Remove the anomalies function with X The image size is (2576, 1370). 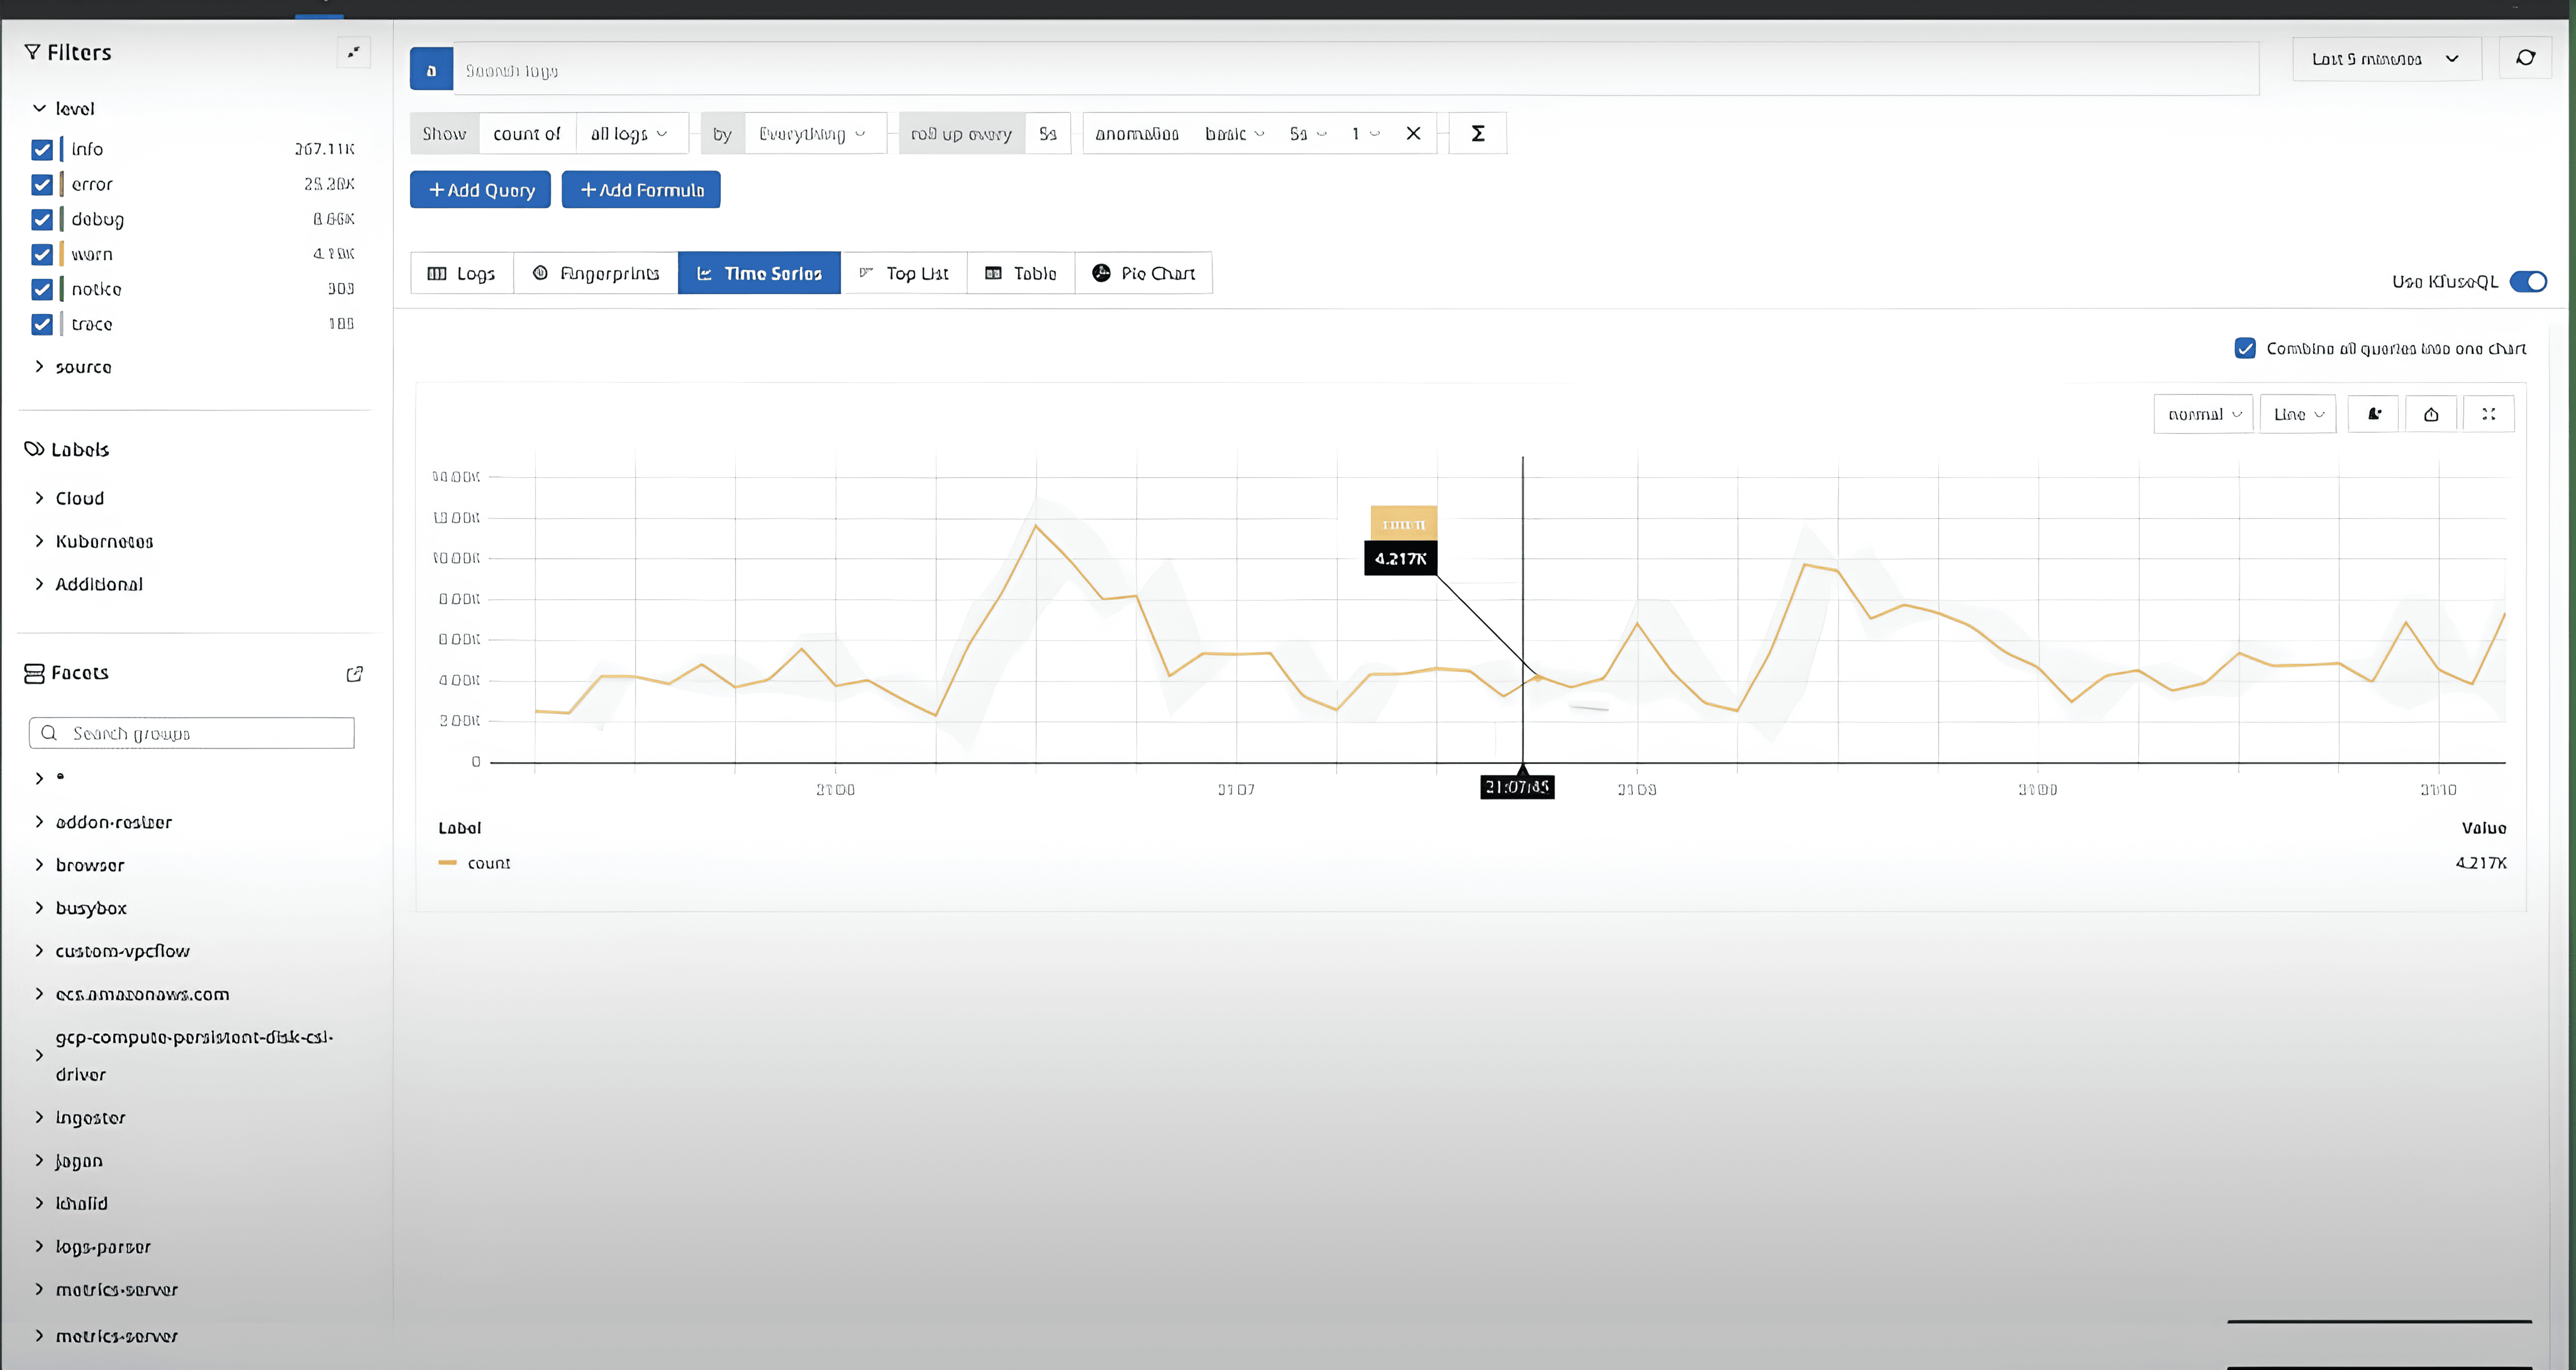click(x=1413, y=133)
